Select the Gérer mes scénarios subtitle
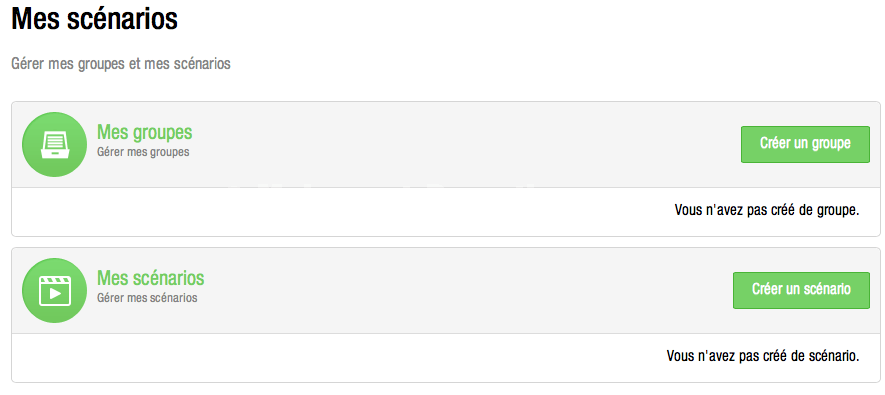 coord(147,297)
